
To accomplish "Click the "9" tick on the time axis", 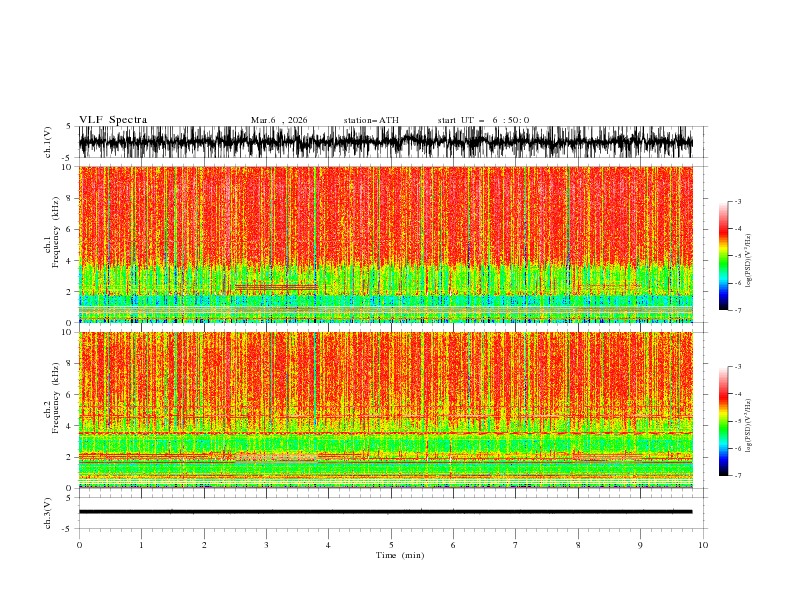I will [640, 545].
